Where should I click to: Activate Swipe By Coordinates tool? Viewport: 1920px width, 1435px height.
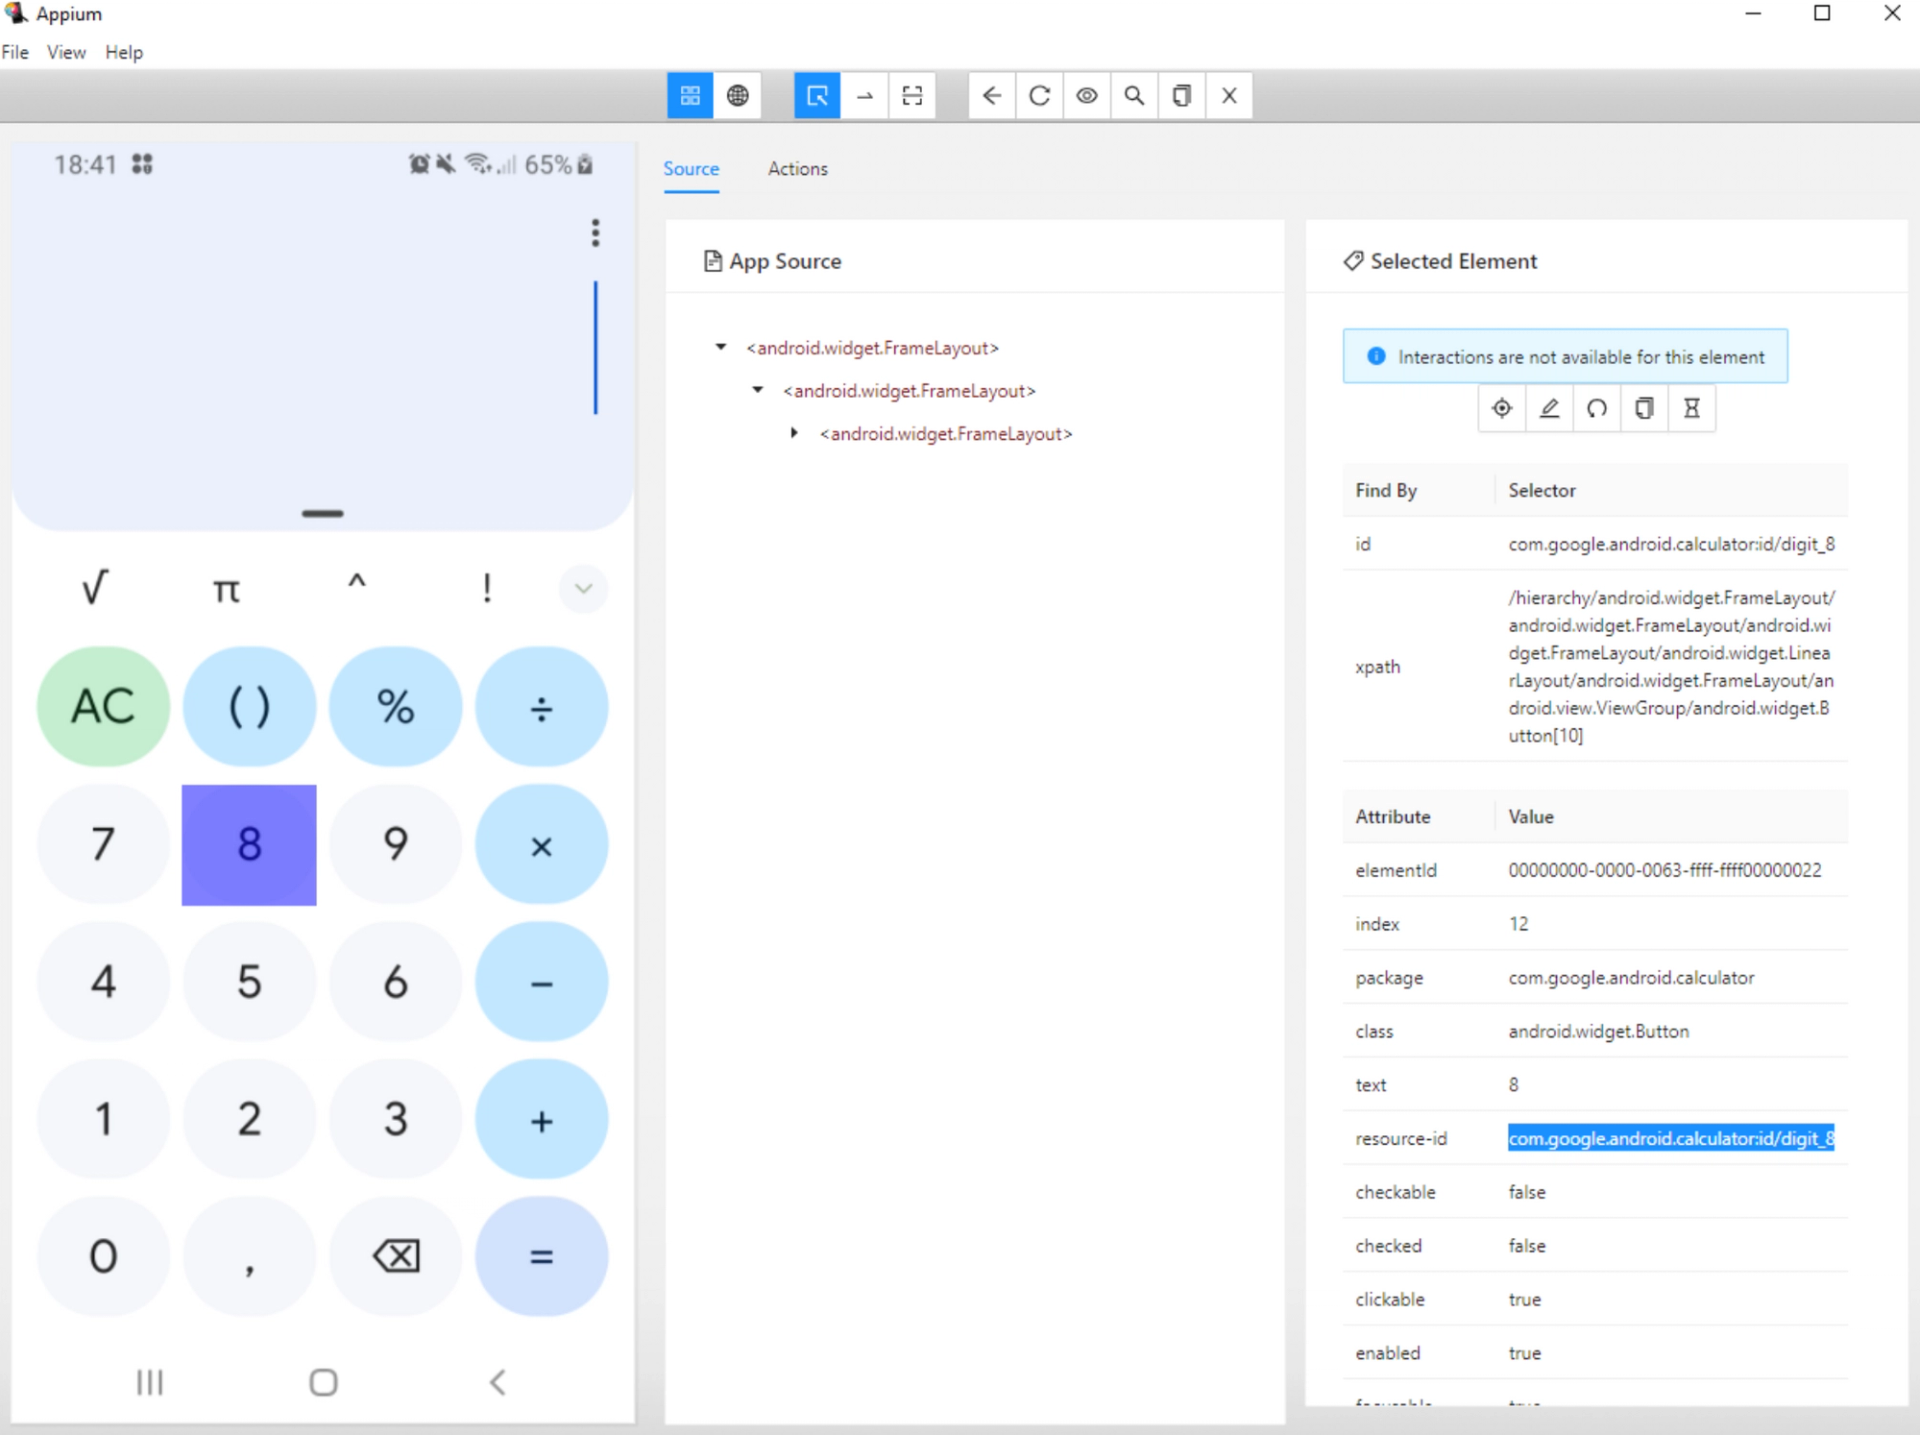point(865,96)
